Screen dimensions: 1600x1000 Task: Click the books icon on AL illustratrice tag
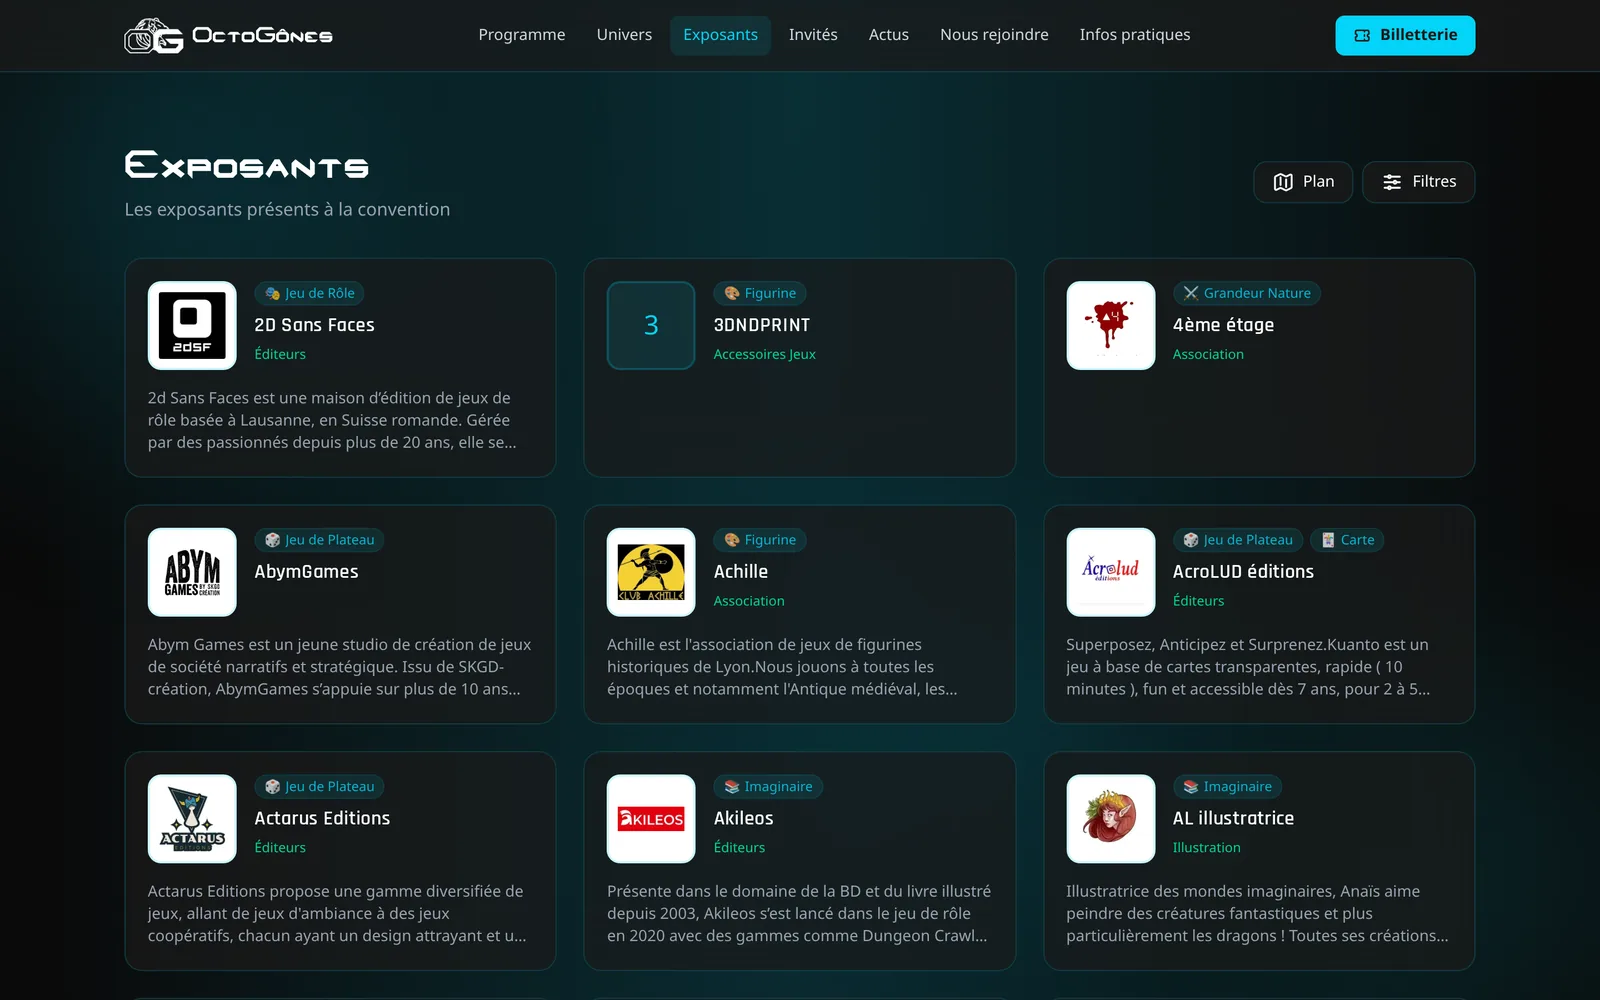pos(1190,787)
